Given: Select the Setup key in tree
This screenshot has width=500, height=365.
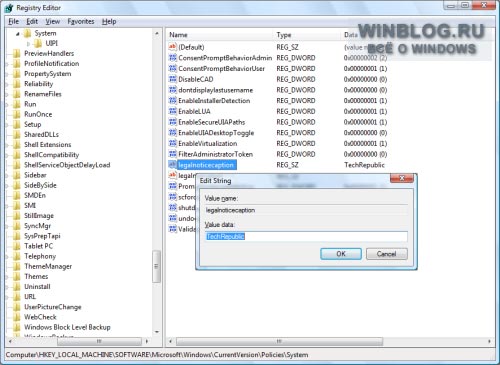Looking at the screenshot, I should (x=32, y=124).
